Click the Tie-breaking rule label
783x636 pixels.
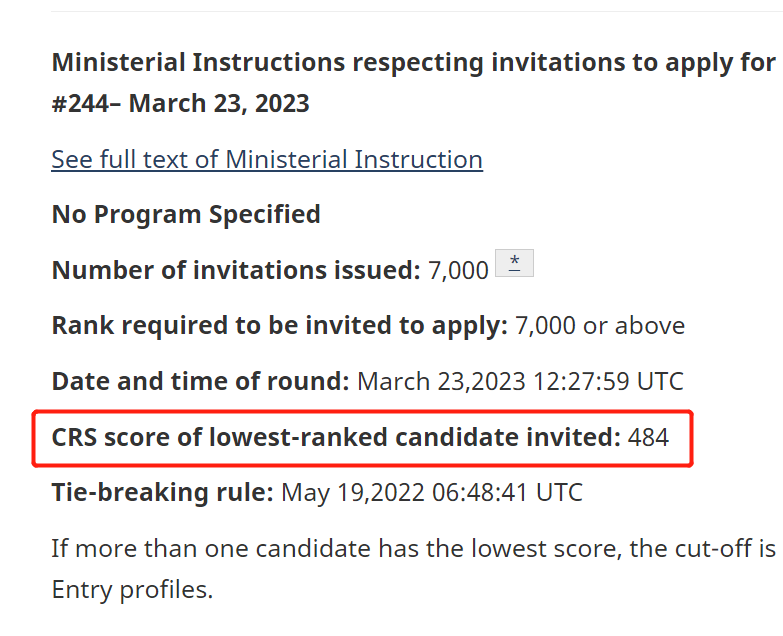click(x=162, y=492)
